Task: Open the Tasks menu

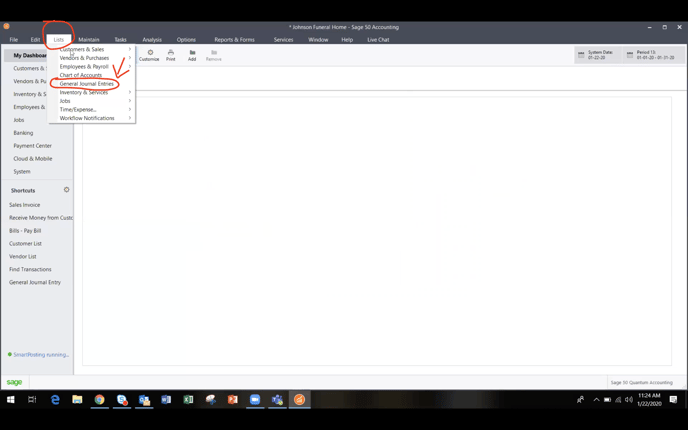Action: coord(120,39)
